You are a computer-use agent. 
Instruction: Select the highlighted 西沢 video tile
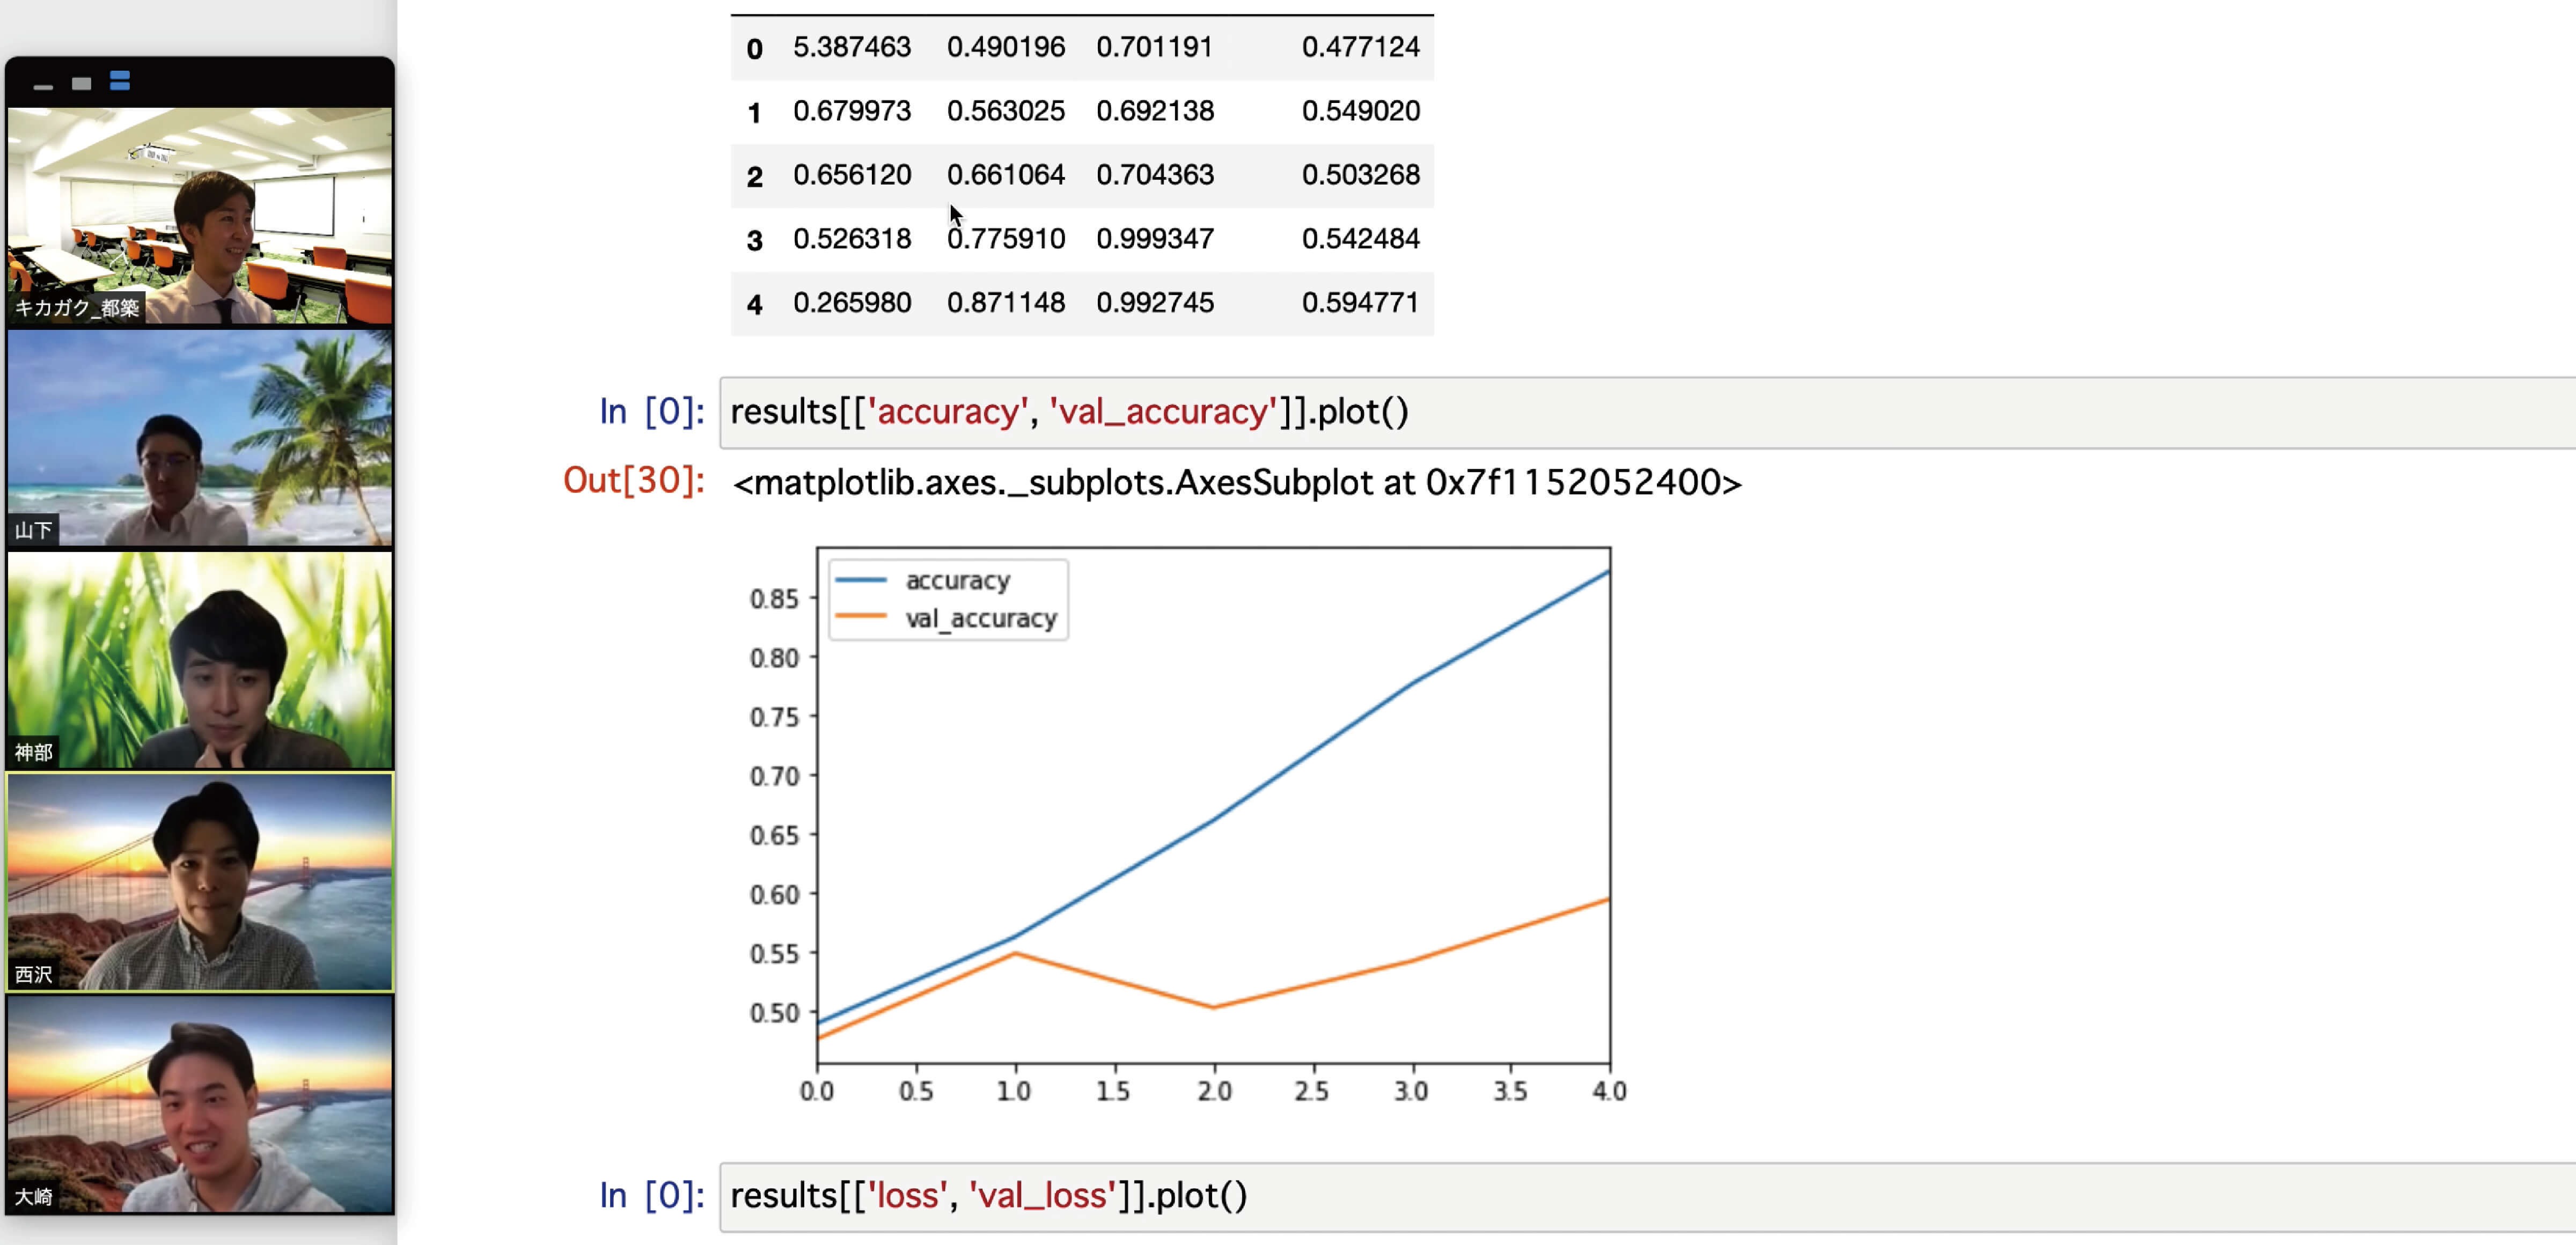tap(200, 881)
